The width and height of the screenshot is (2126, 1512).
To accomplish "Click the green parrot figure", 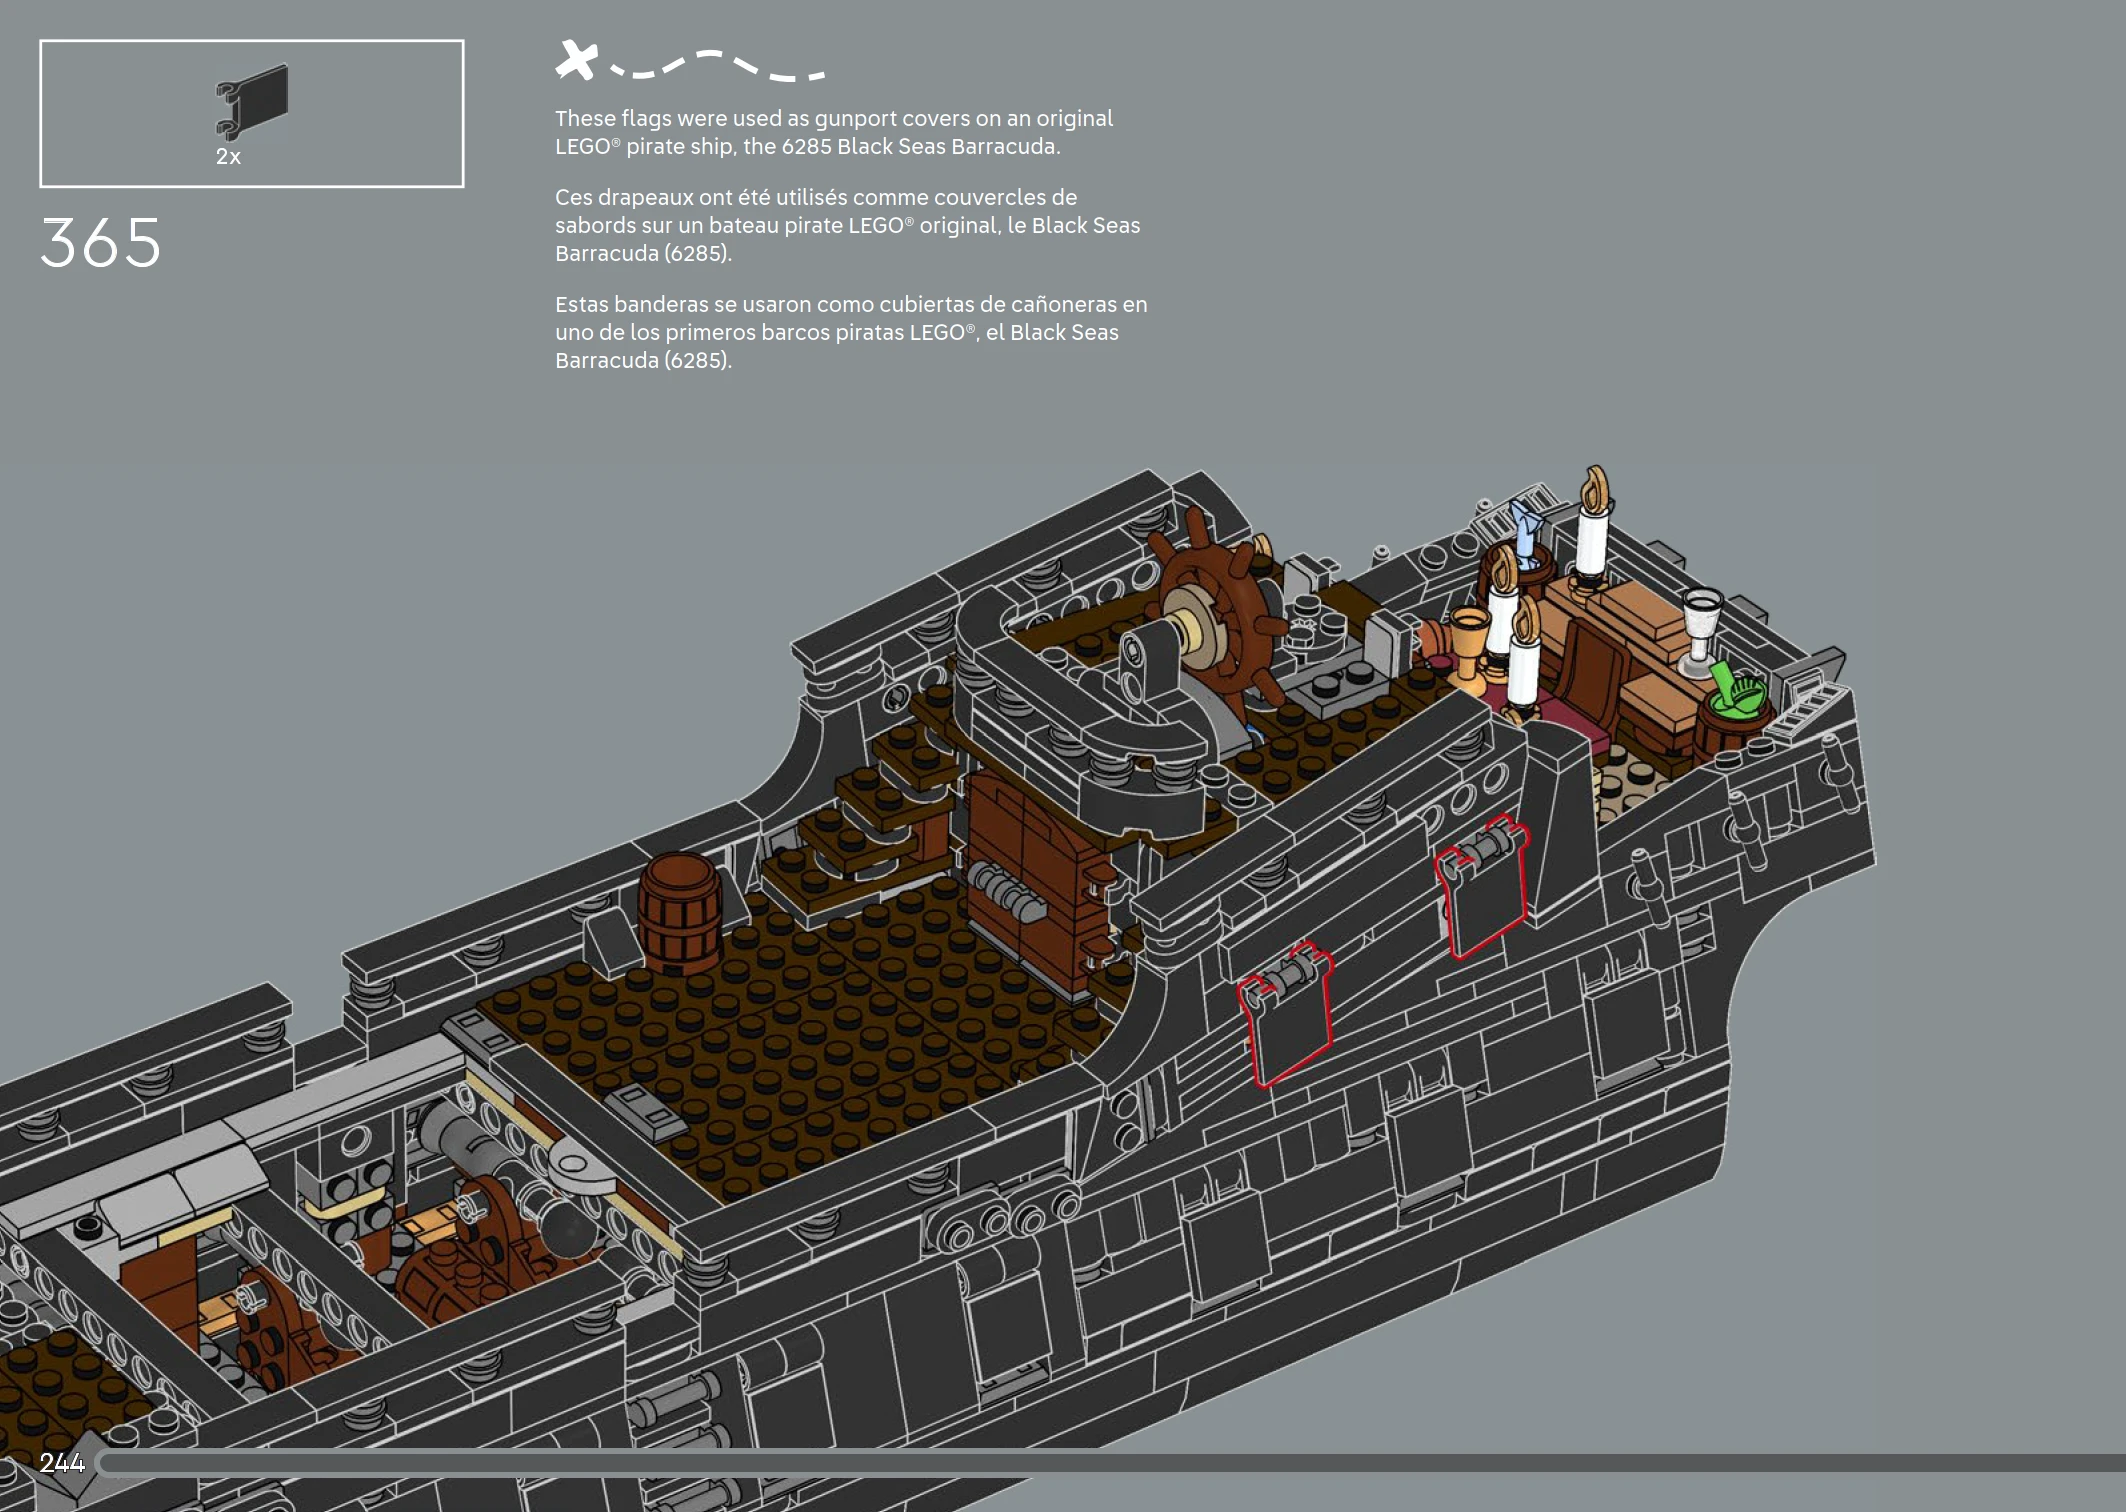I will point(1738,690).
